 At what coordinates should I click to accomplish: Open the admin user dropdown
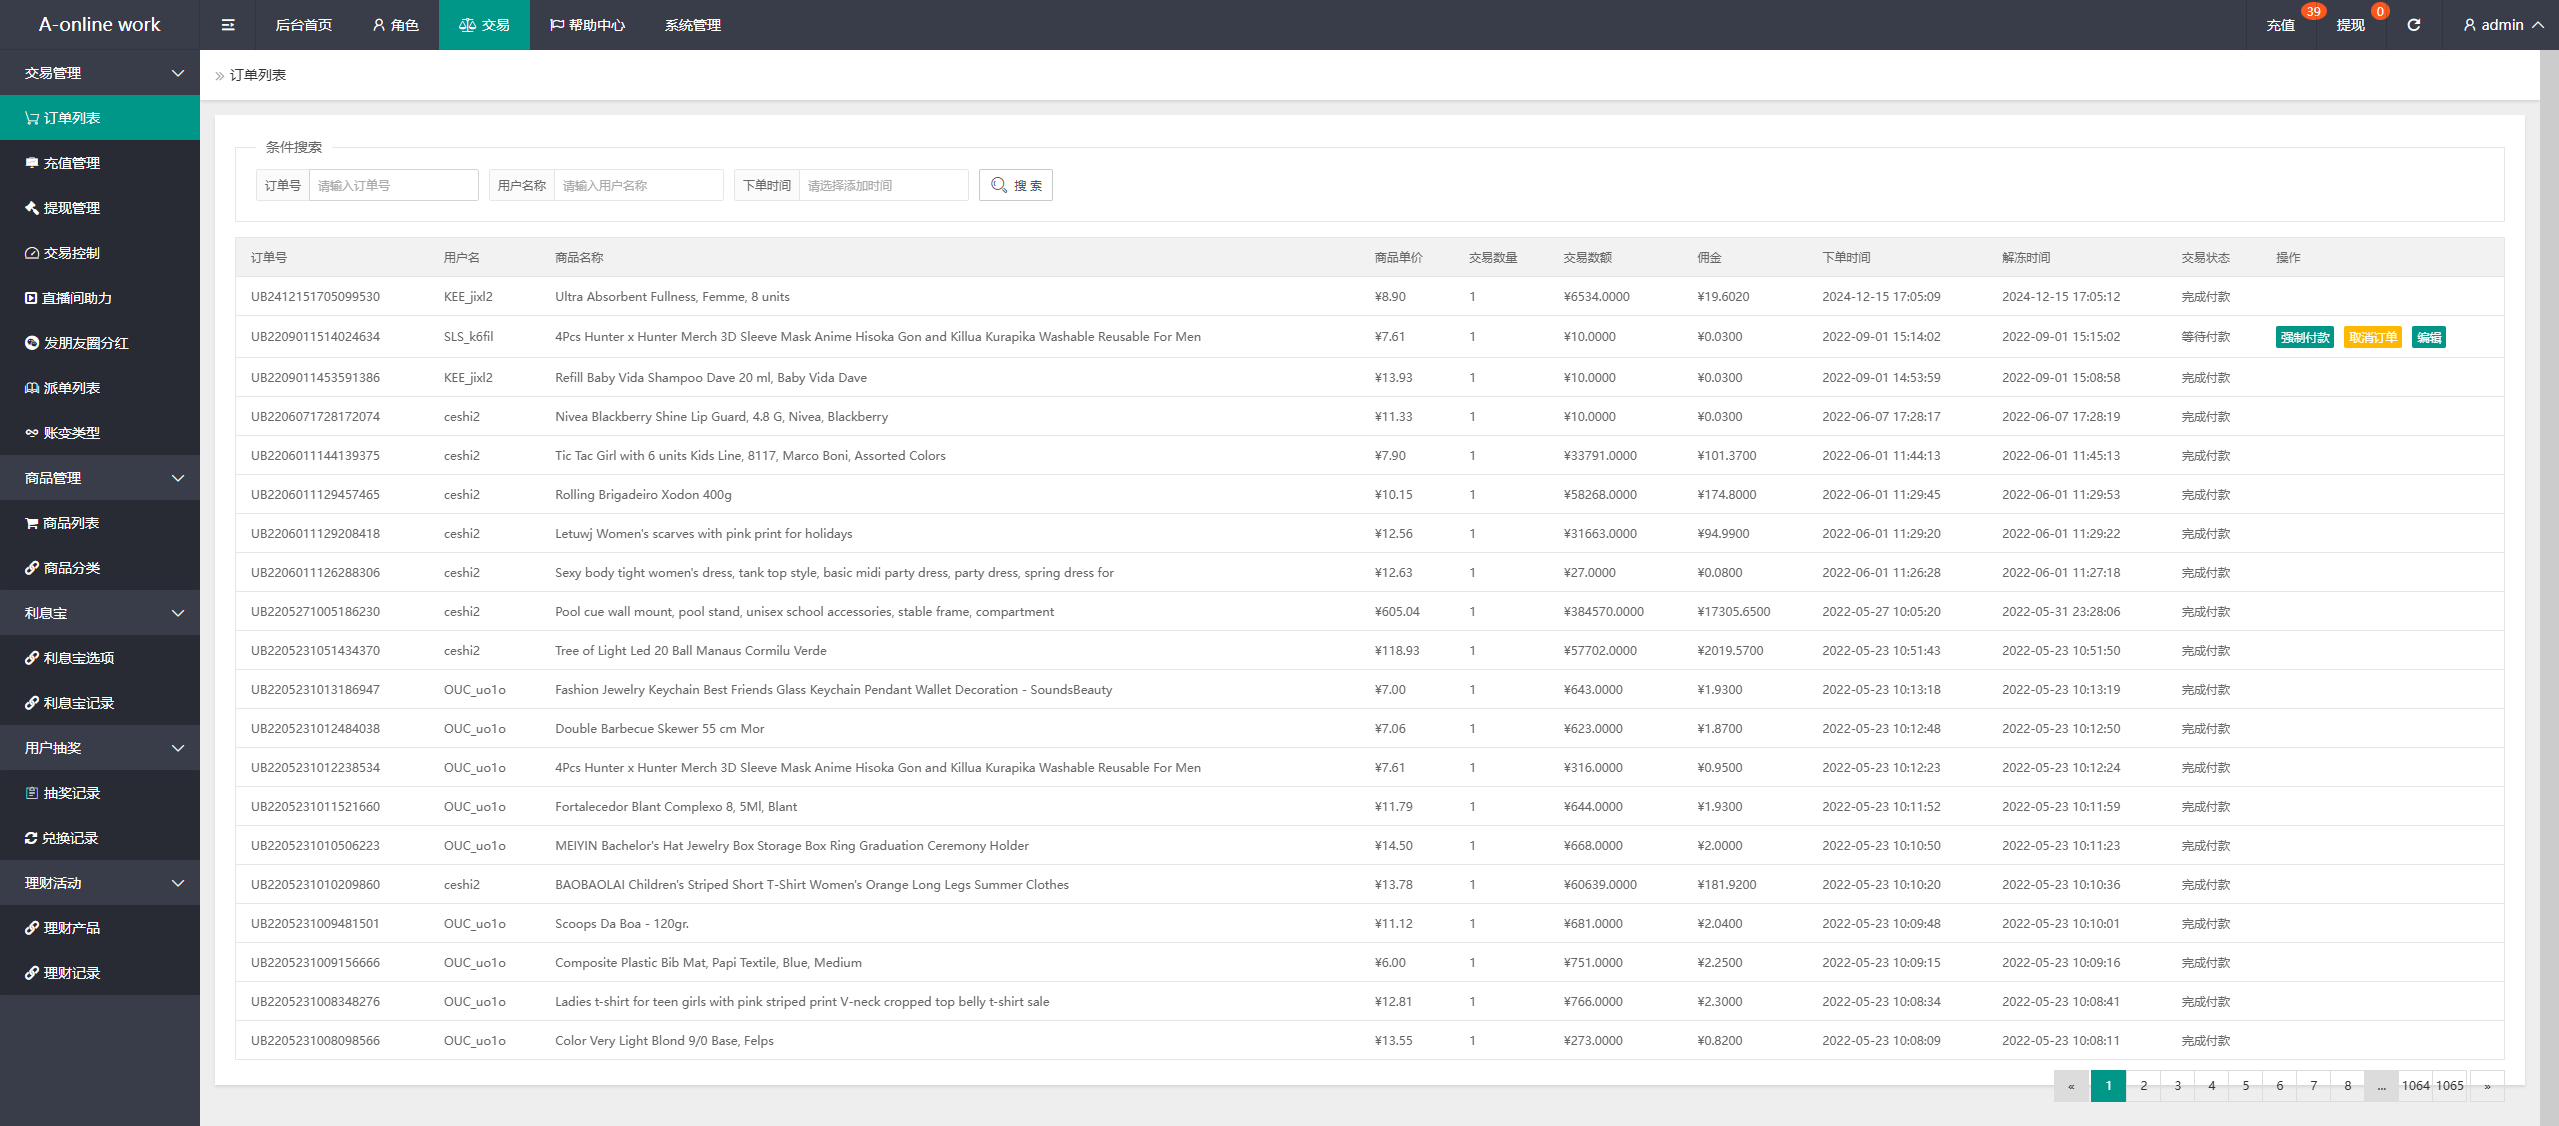pyautogui.click(x=2503, y=25)
